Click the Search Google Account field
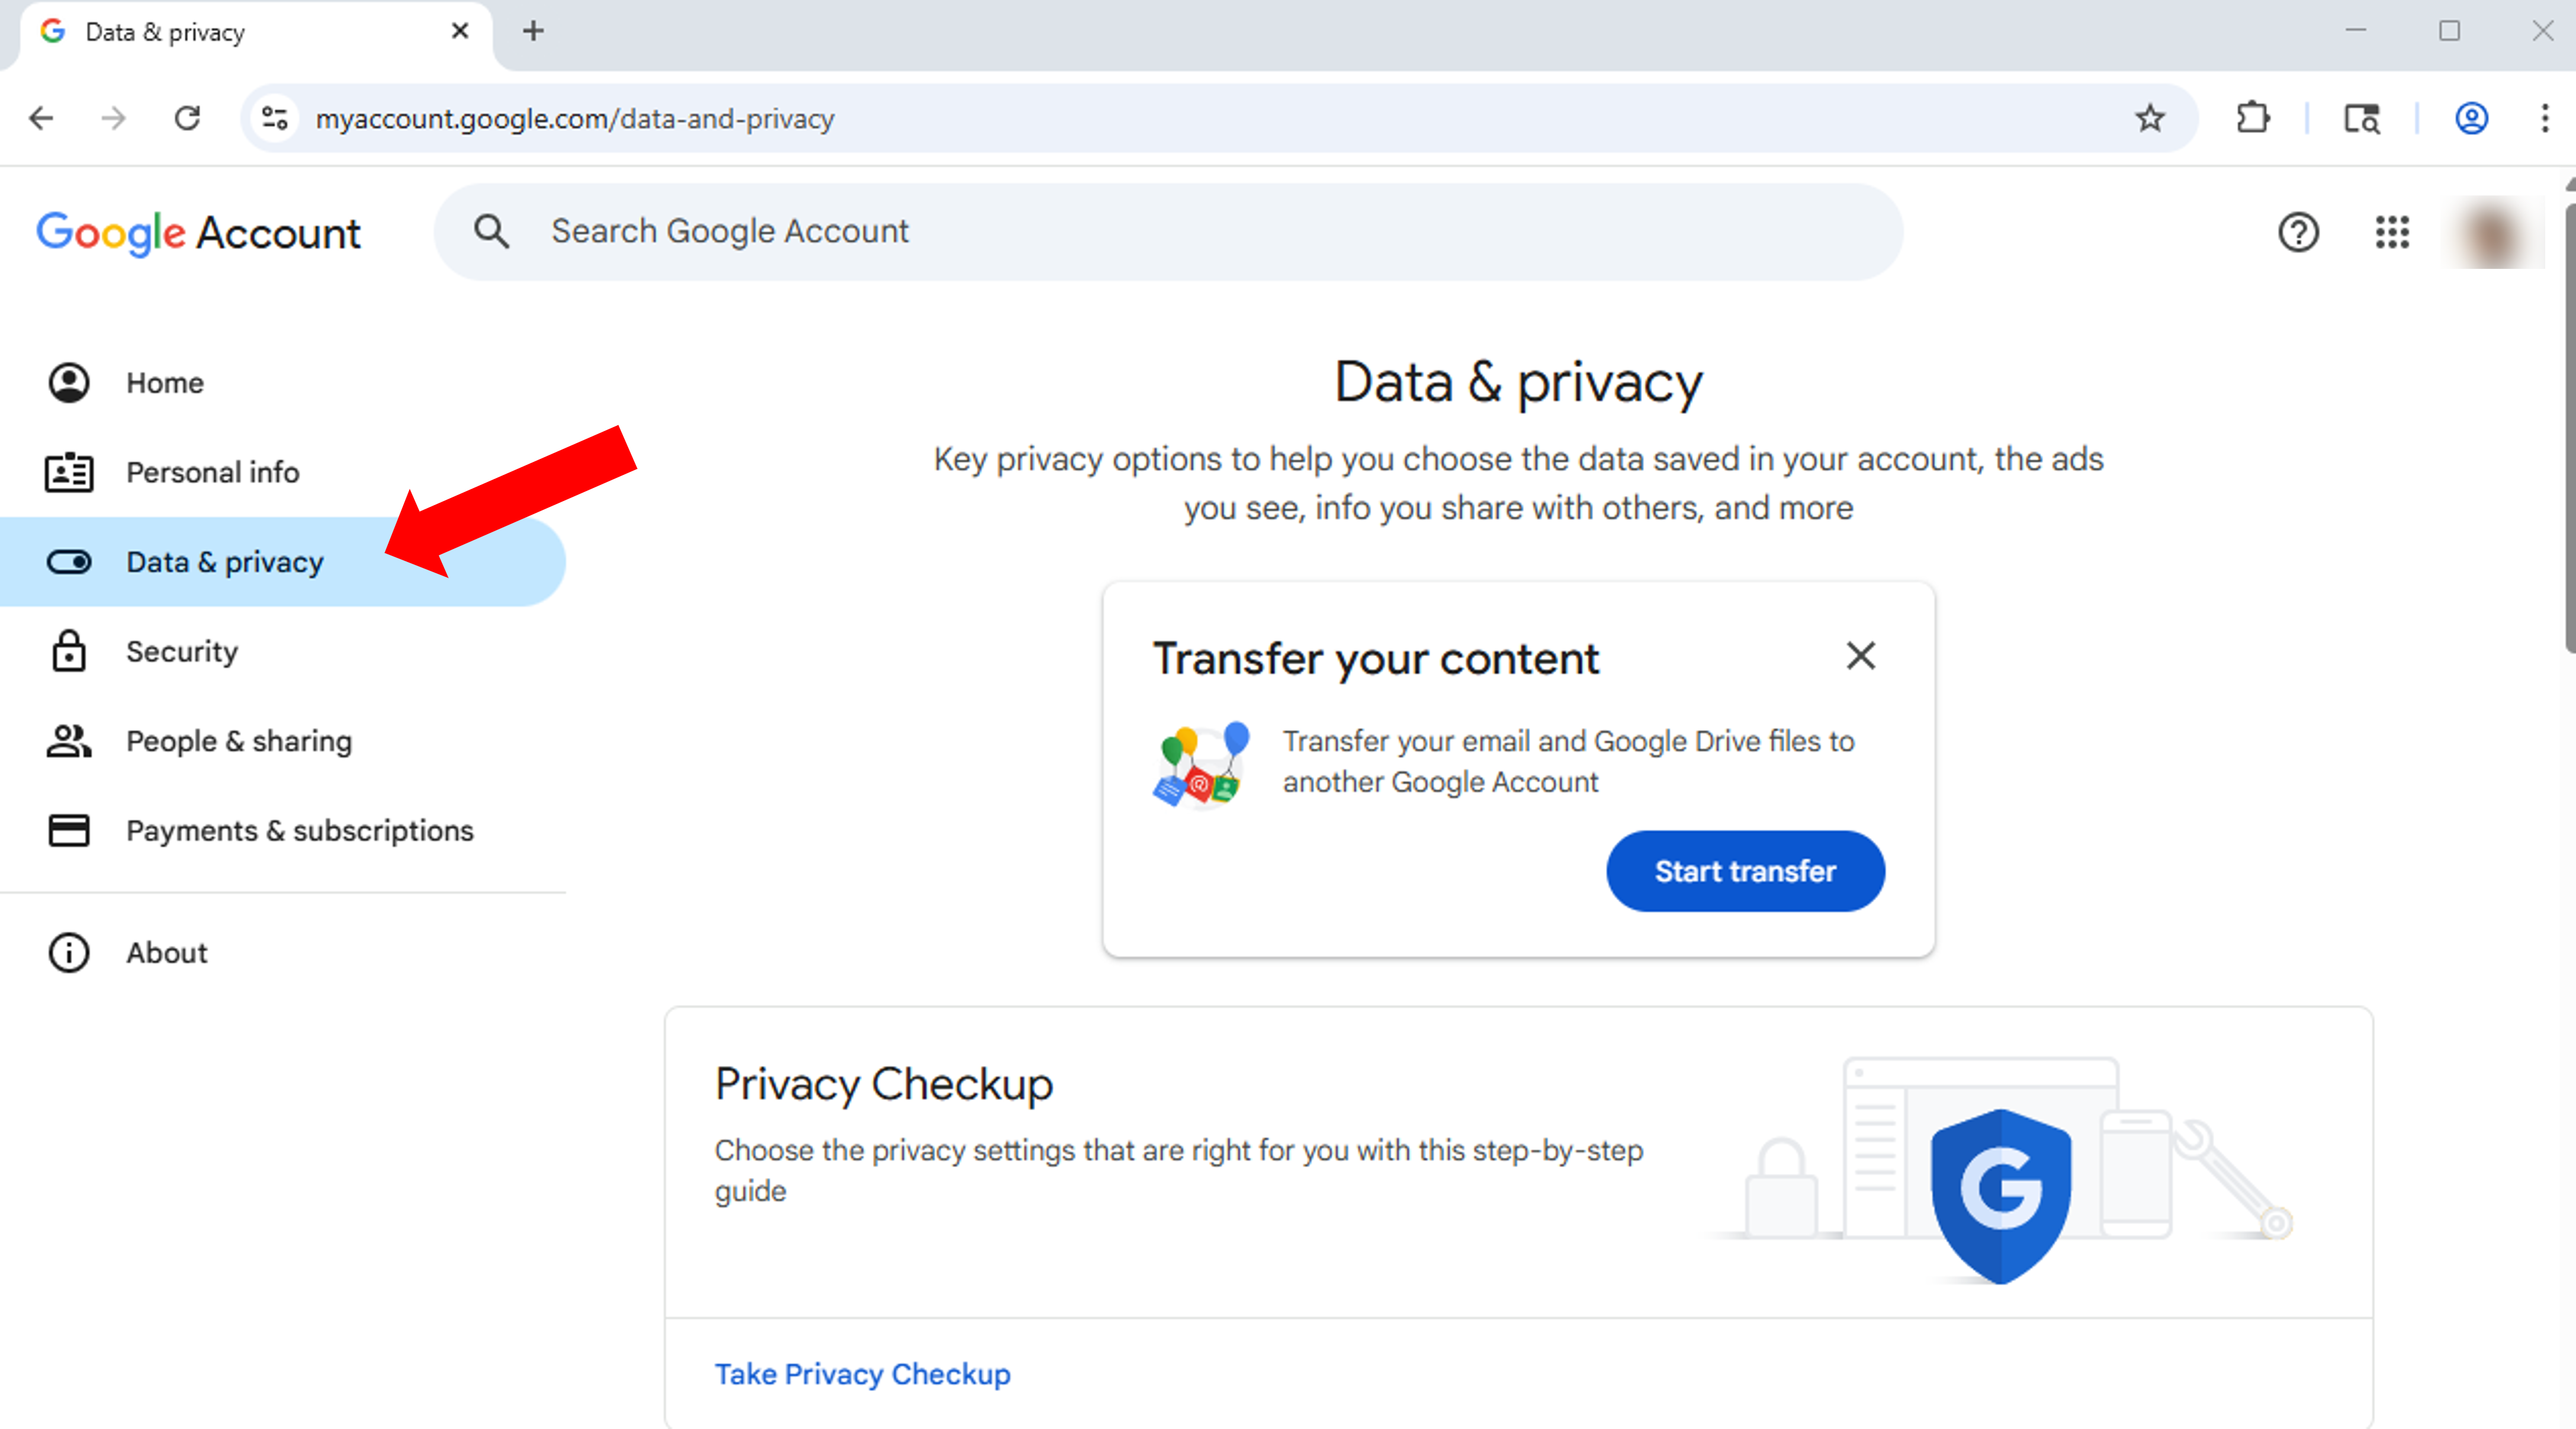 click(x=1168, y=232)
